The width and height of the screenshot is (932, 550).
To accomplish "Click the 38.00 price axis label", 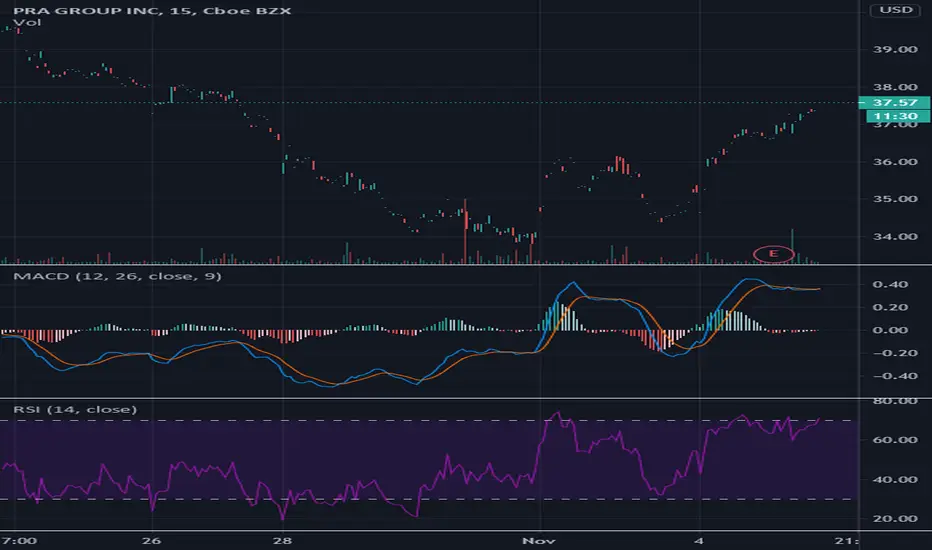I will [895, 87].
